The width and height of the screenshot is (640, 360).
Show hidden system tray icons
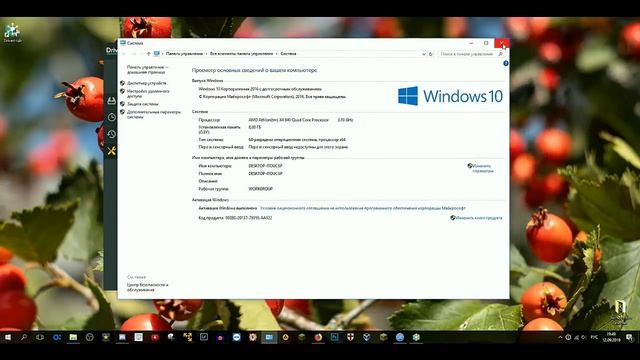click(x=560, y=337)
